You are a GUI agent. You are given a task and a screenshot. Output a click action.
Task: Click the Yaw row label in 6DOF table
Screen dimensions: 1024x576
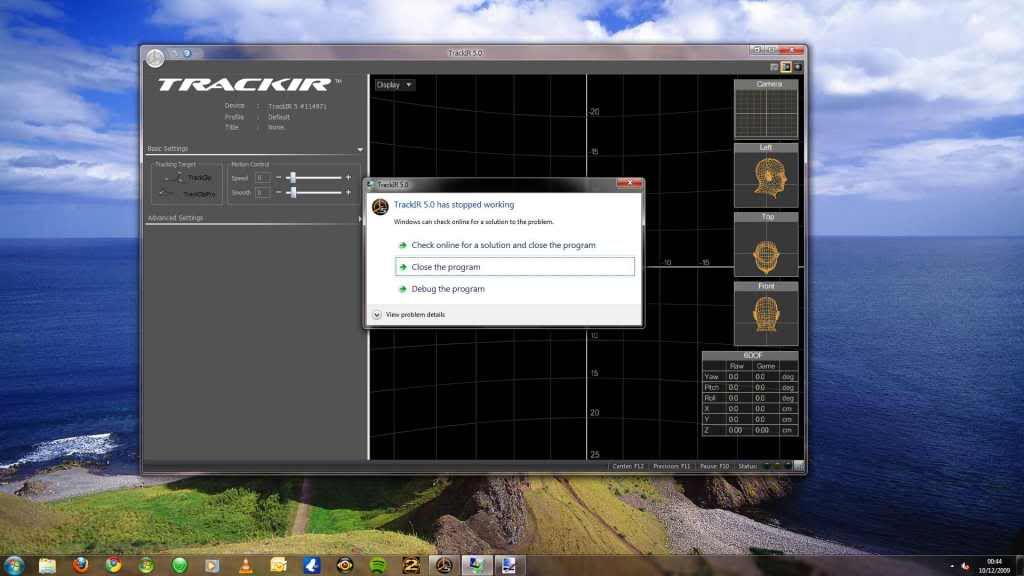[x=712, y=377]
